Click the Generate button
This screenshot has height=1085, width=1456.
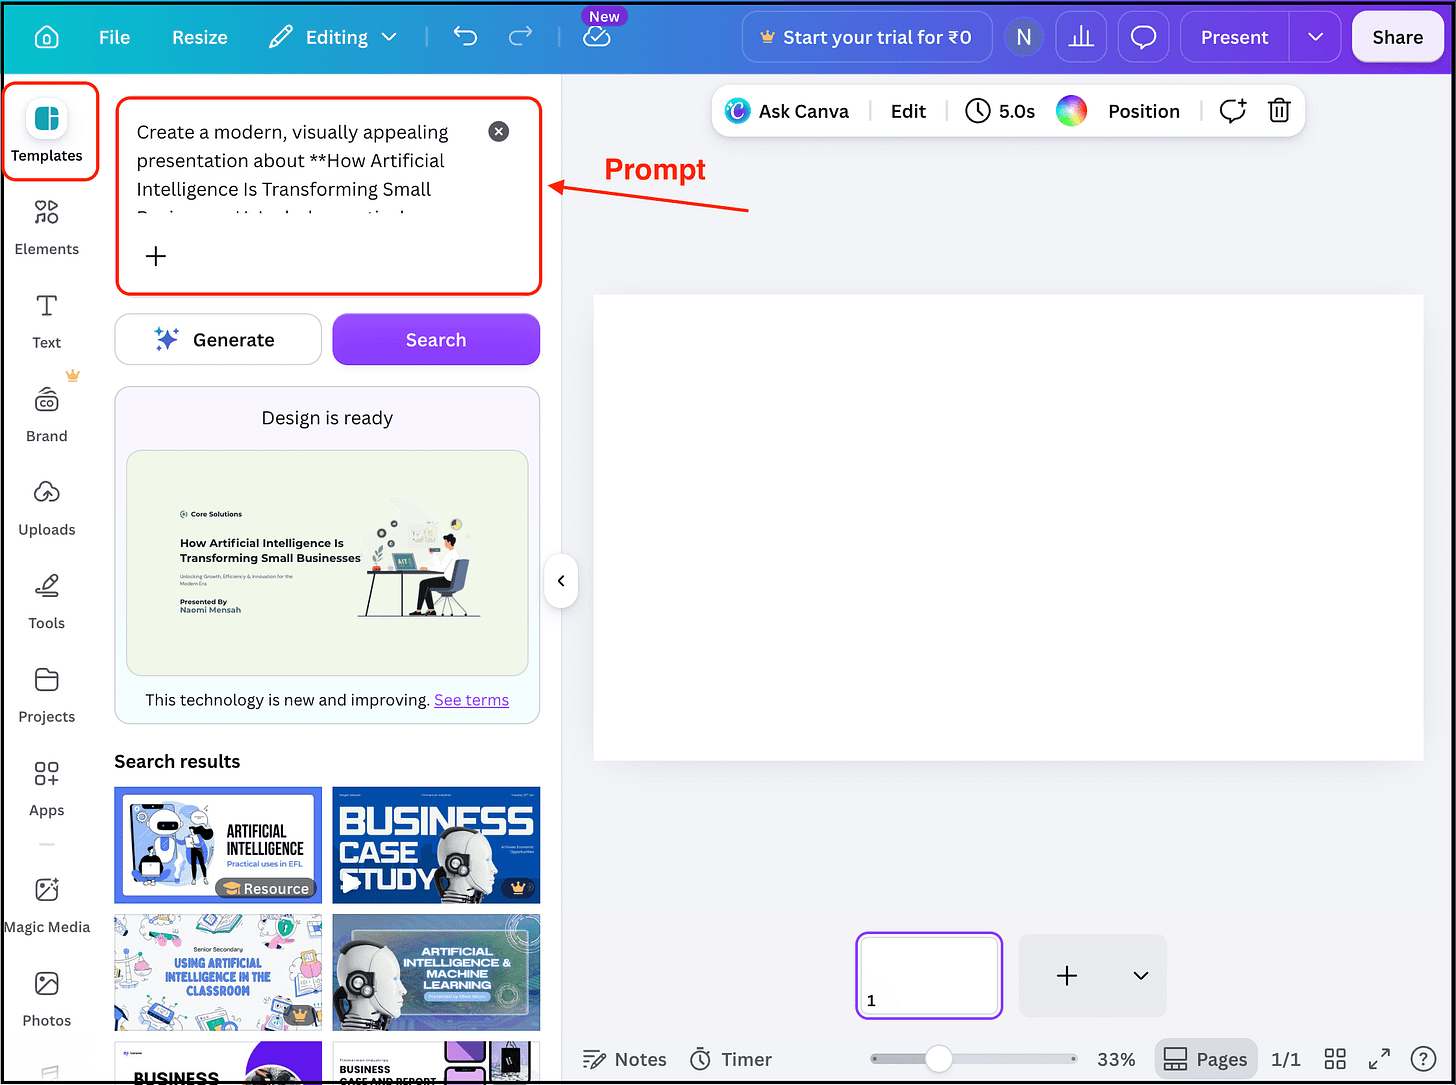pos(218,340)
